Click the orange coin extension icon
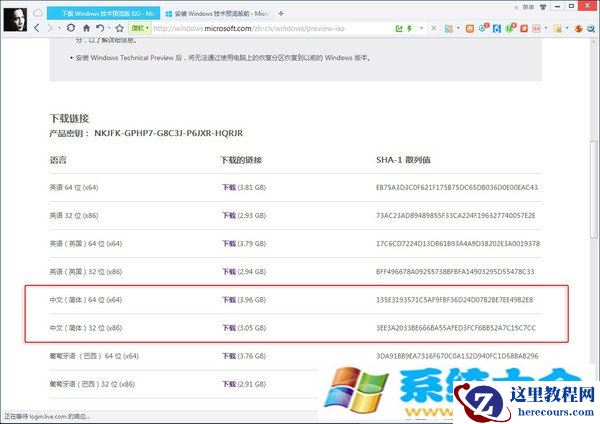Viewport: 600px width, 424px height. [x=579, y=29]
